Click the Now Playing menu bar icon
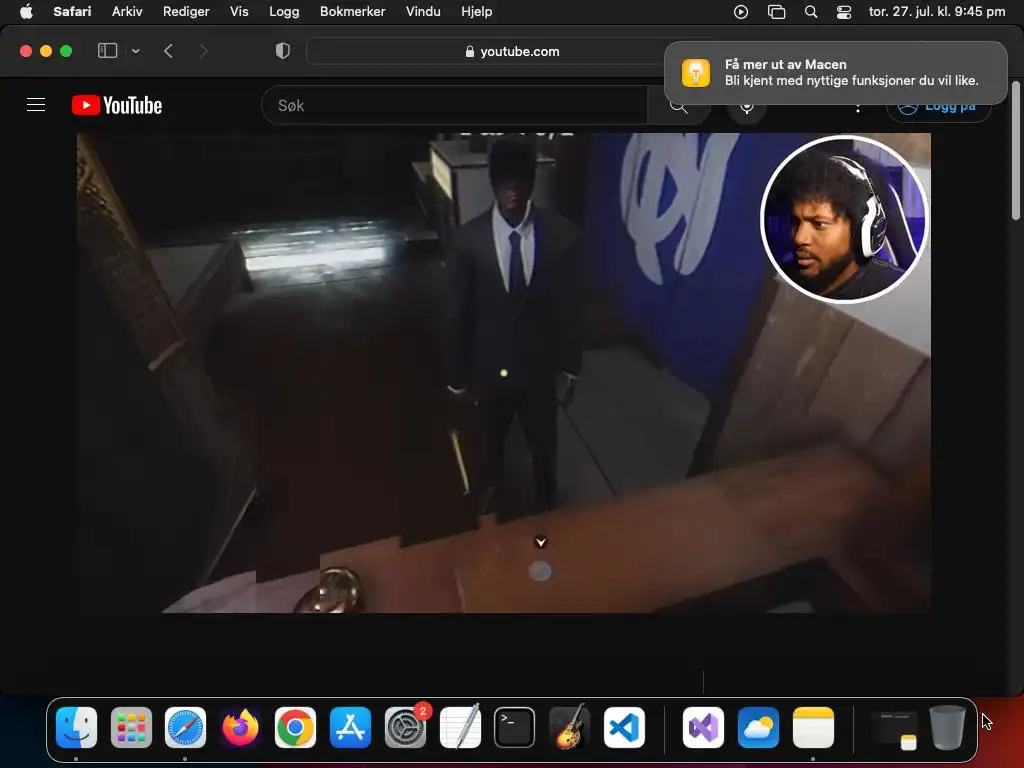1024x768 pixels. click(741, 11)
